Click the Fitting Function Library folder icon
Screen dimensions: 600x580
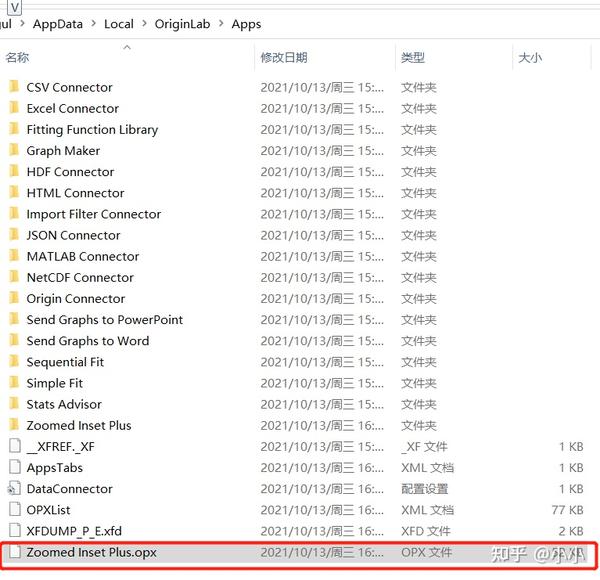point(14,129)
